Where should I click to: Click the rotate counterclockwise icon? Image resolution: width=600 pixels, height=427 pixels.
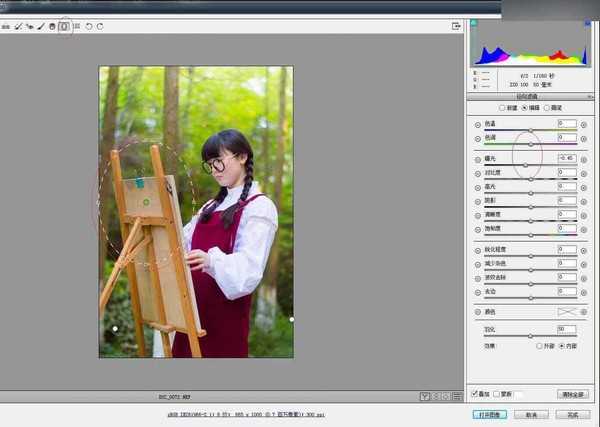pos(89,27)
